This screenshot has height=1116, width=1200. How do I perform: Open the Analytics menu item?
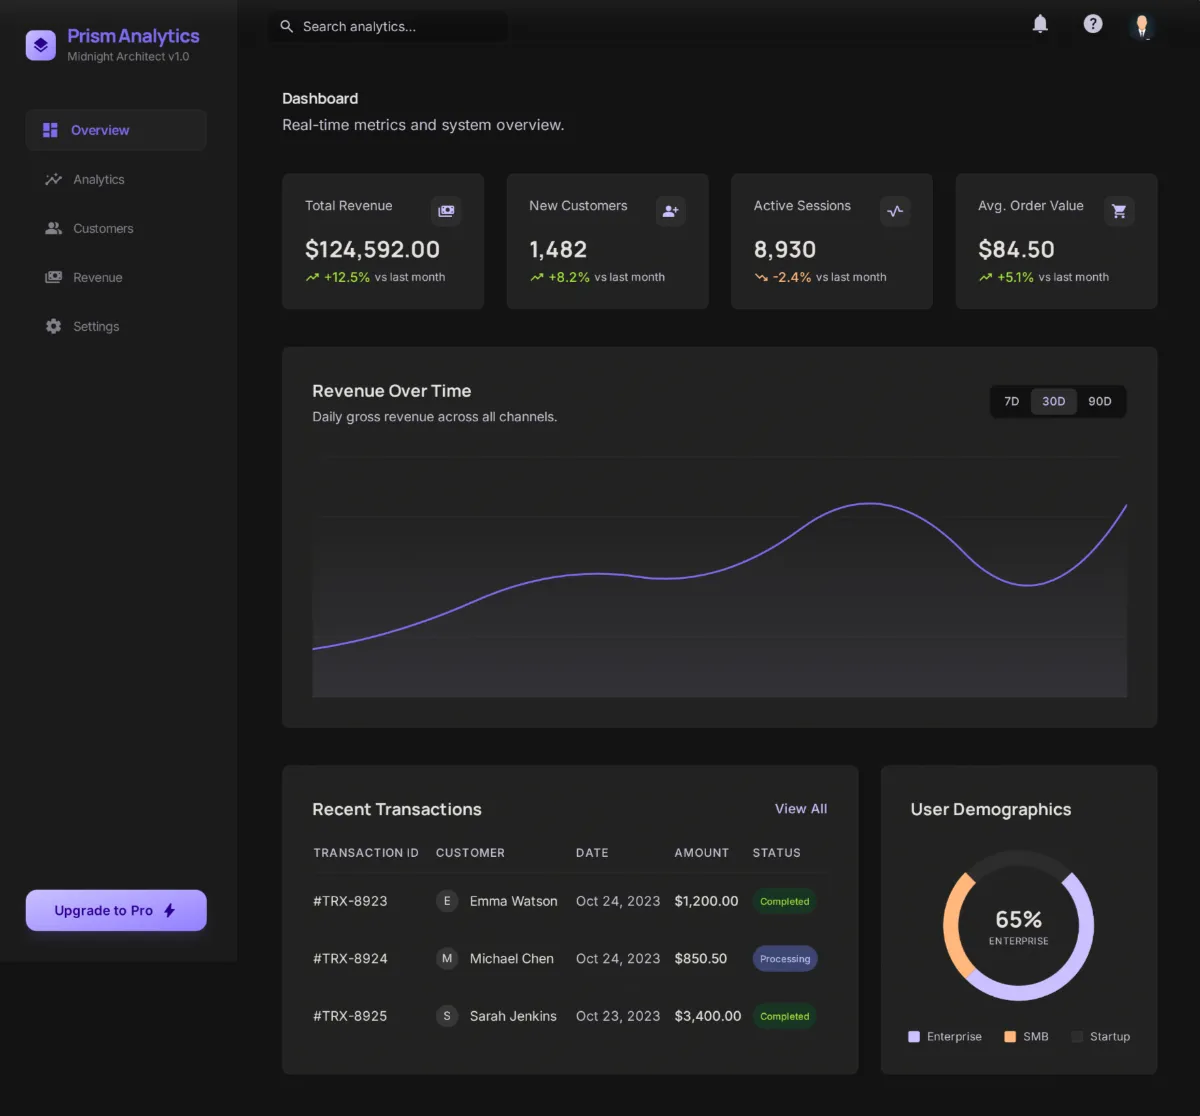pyautogui.click(x=116, y=179)
